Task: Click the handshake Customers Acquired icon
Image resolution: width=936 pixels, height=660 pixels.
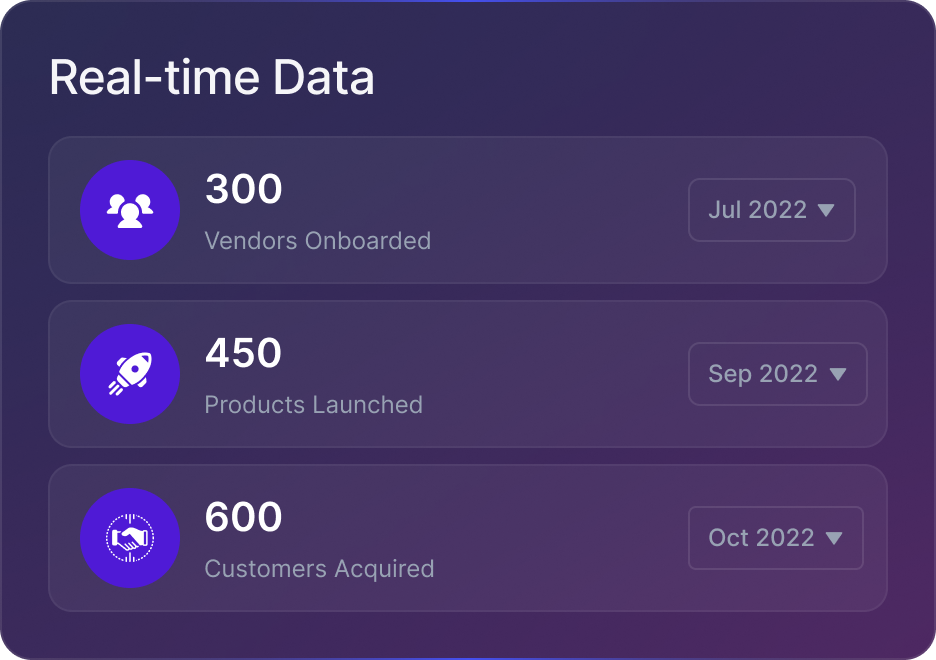Action: point(130,538)
